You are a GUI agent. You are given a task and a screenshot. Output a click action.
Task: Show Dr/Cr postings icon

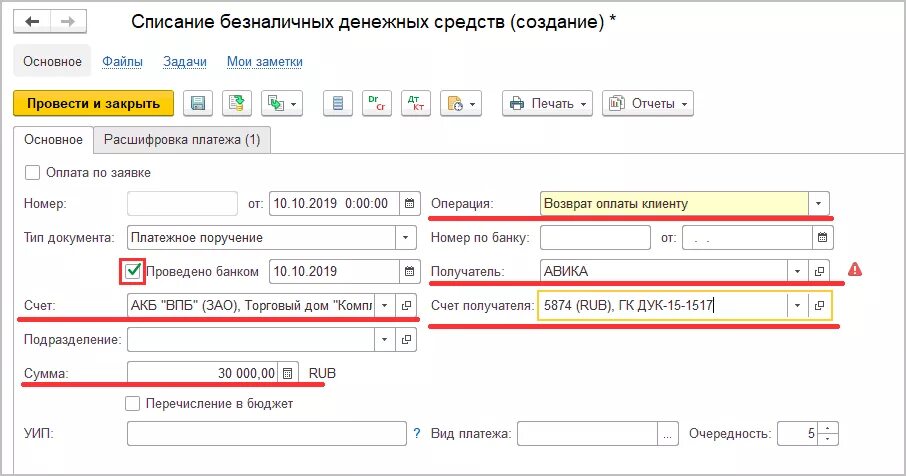click(x=377, y=103)
